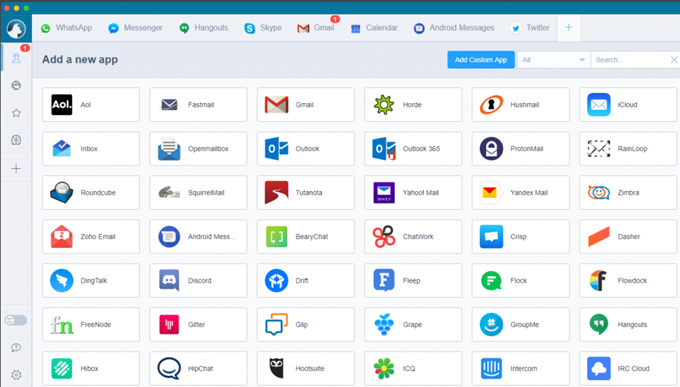Screen dimensions: 680x387
Task: Pick the Flock app tile
Action: (520, 280)
